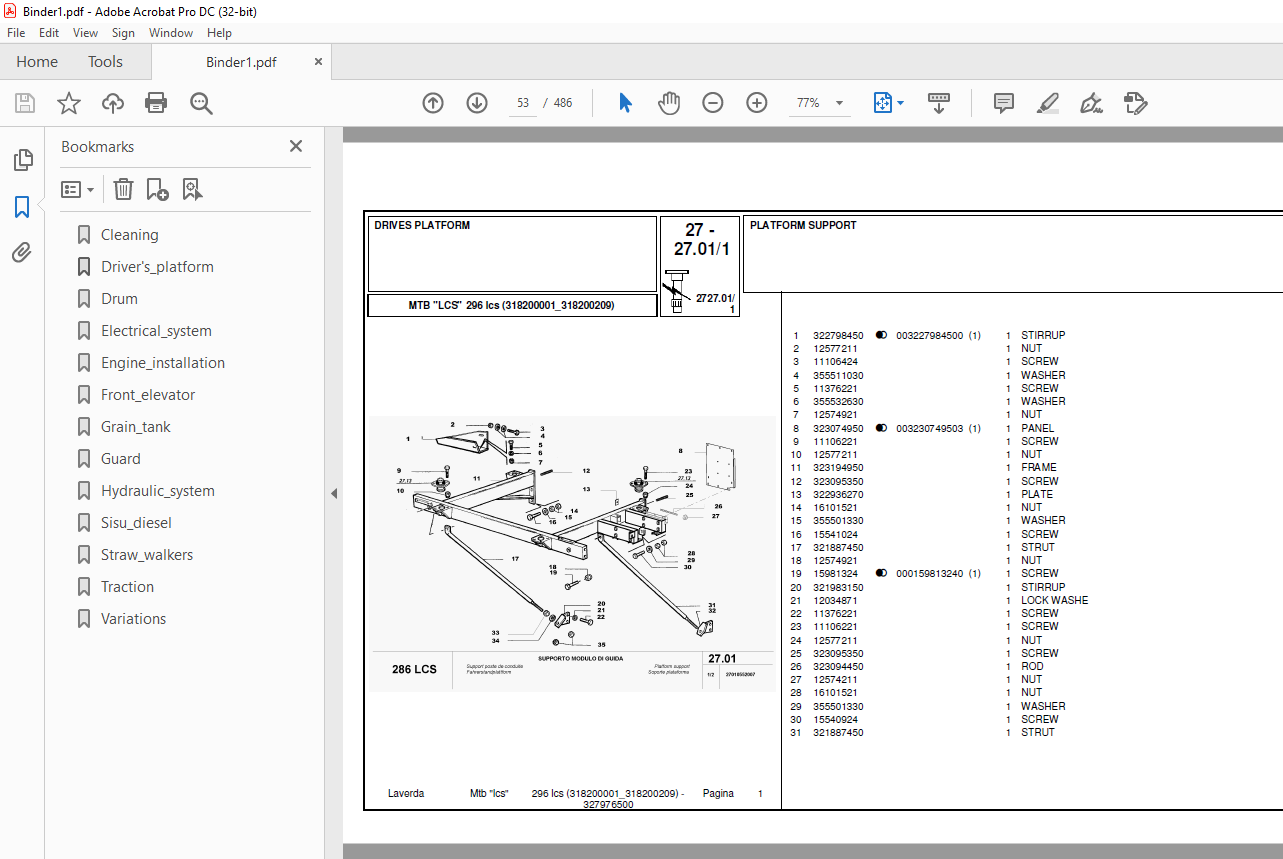Viewport: 1283px width, 859px height.
Task: Add the document to starred favorites
Action: [x=69, y=103]
